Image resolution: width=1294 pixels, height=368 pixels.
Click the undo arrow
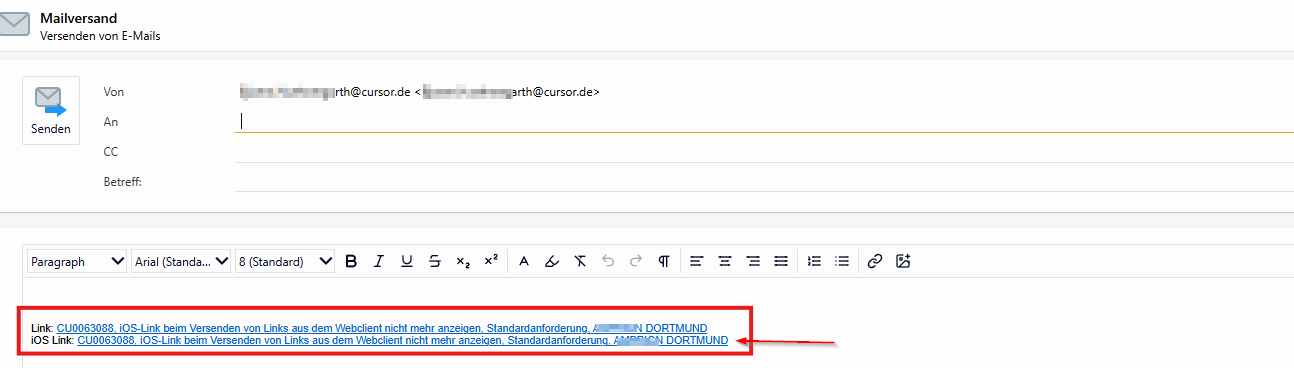click(608, 261)
